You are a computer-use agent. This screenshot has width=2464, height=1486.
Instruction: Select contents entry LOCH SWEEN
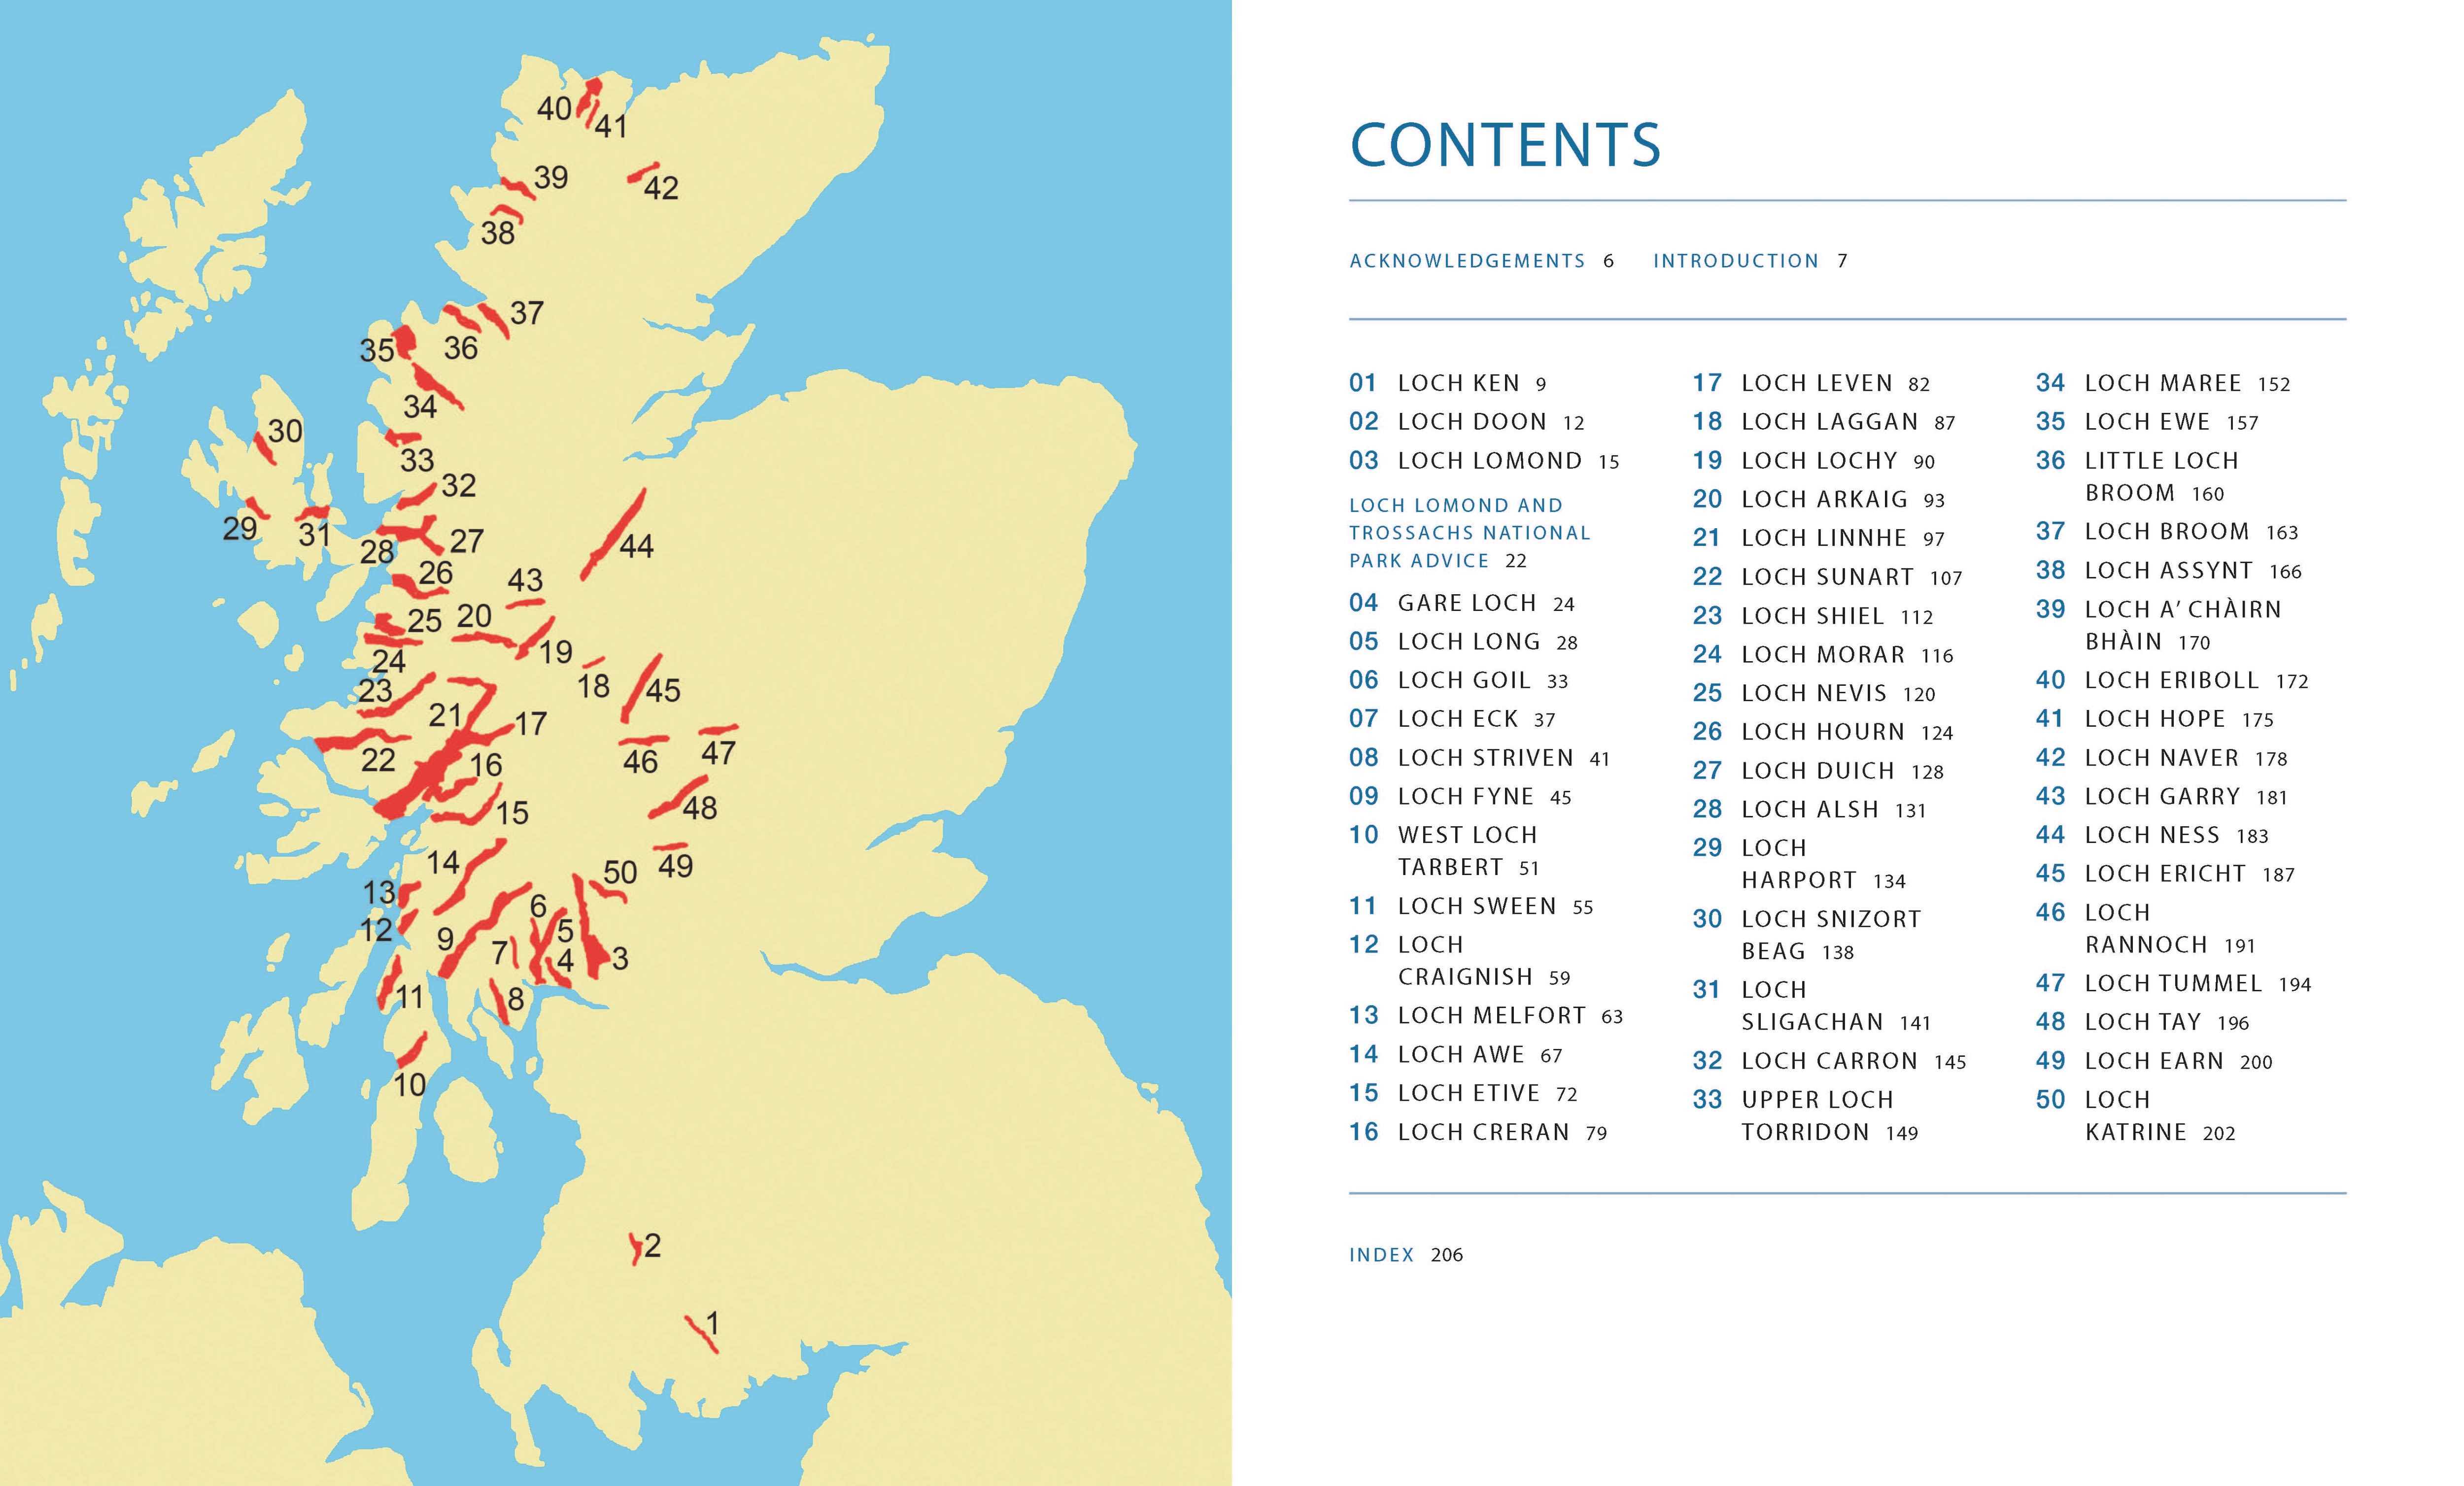(1471, 906)
